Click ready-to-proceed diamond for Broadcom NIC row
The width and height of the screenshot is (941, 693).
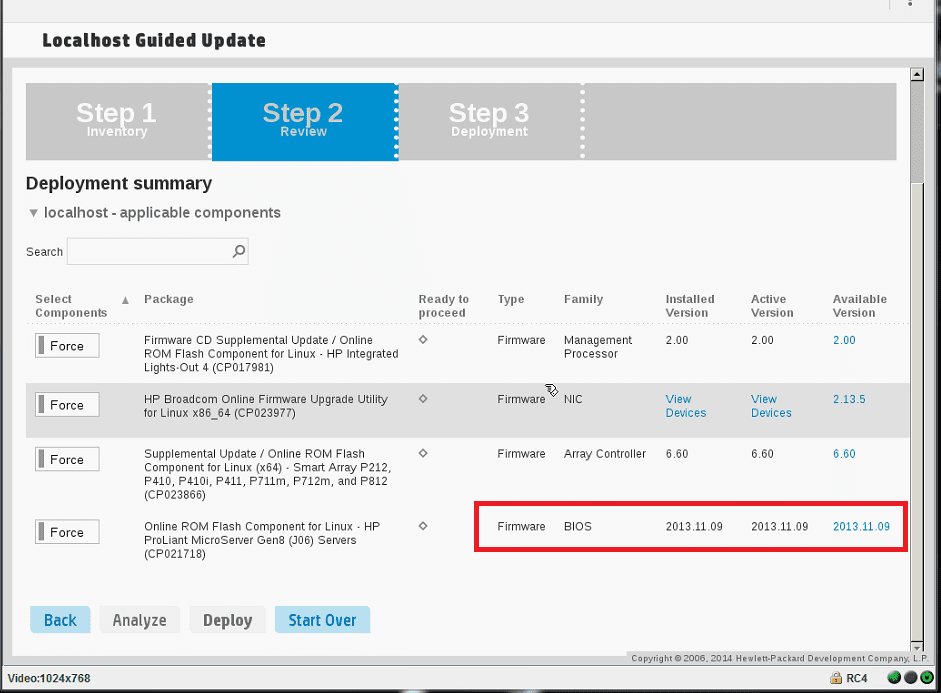pos(423,398)
